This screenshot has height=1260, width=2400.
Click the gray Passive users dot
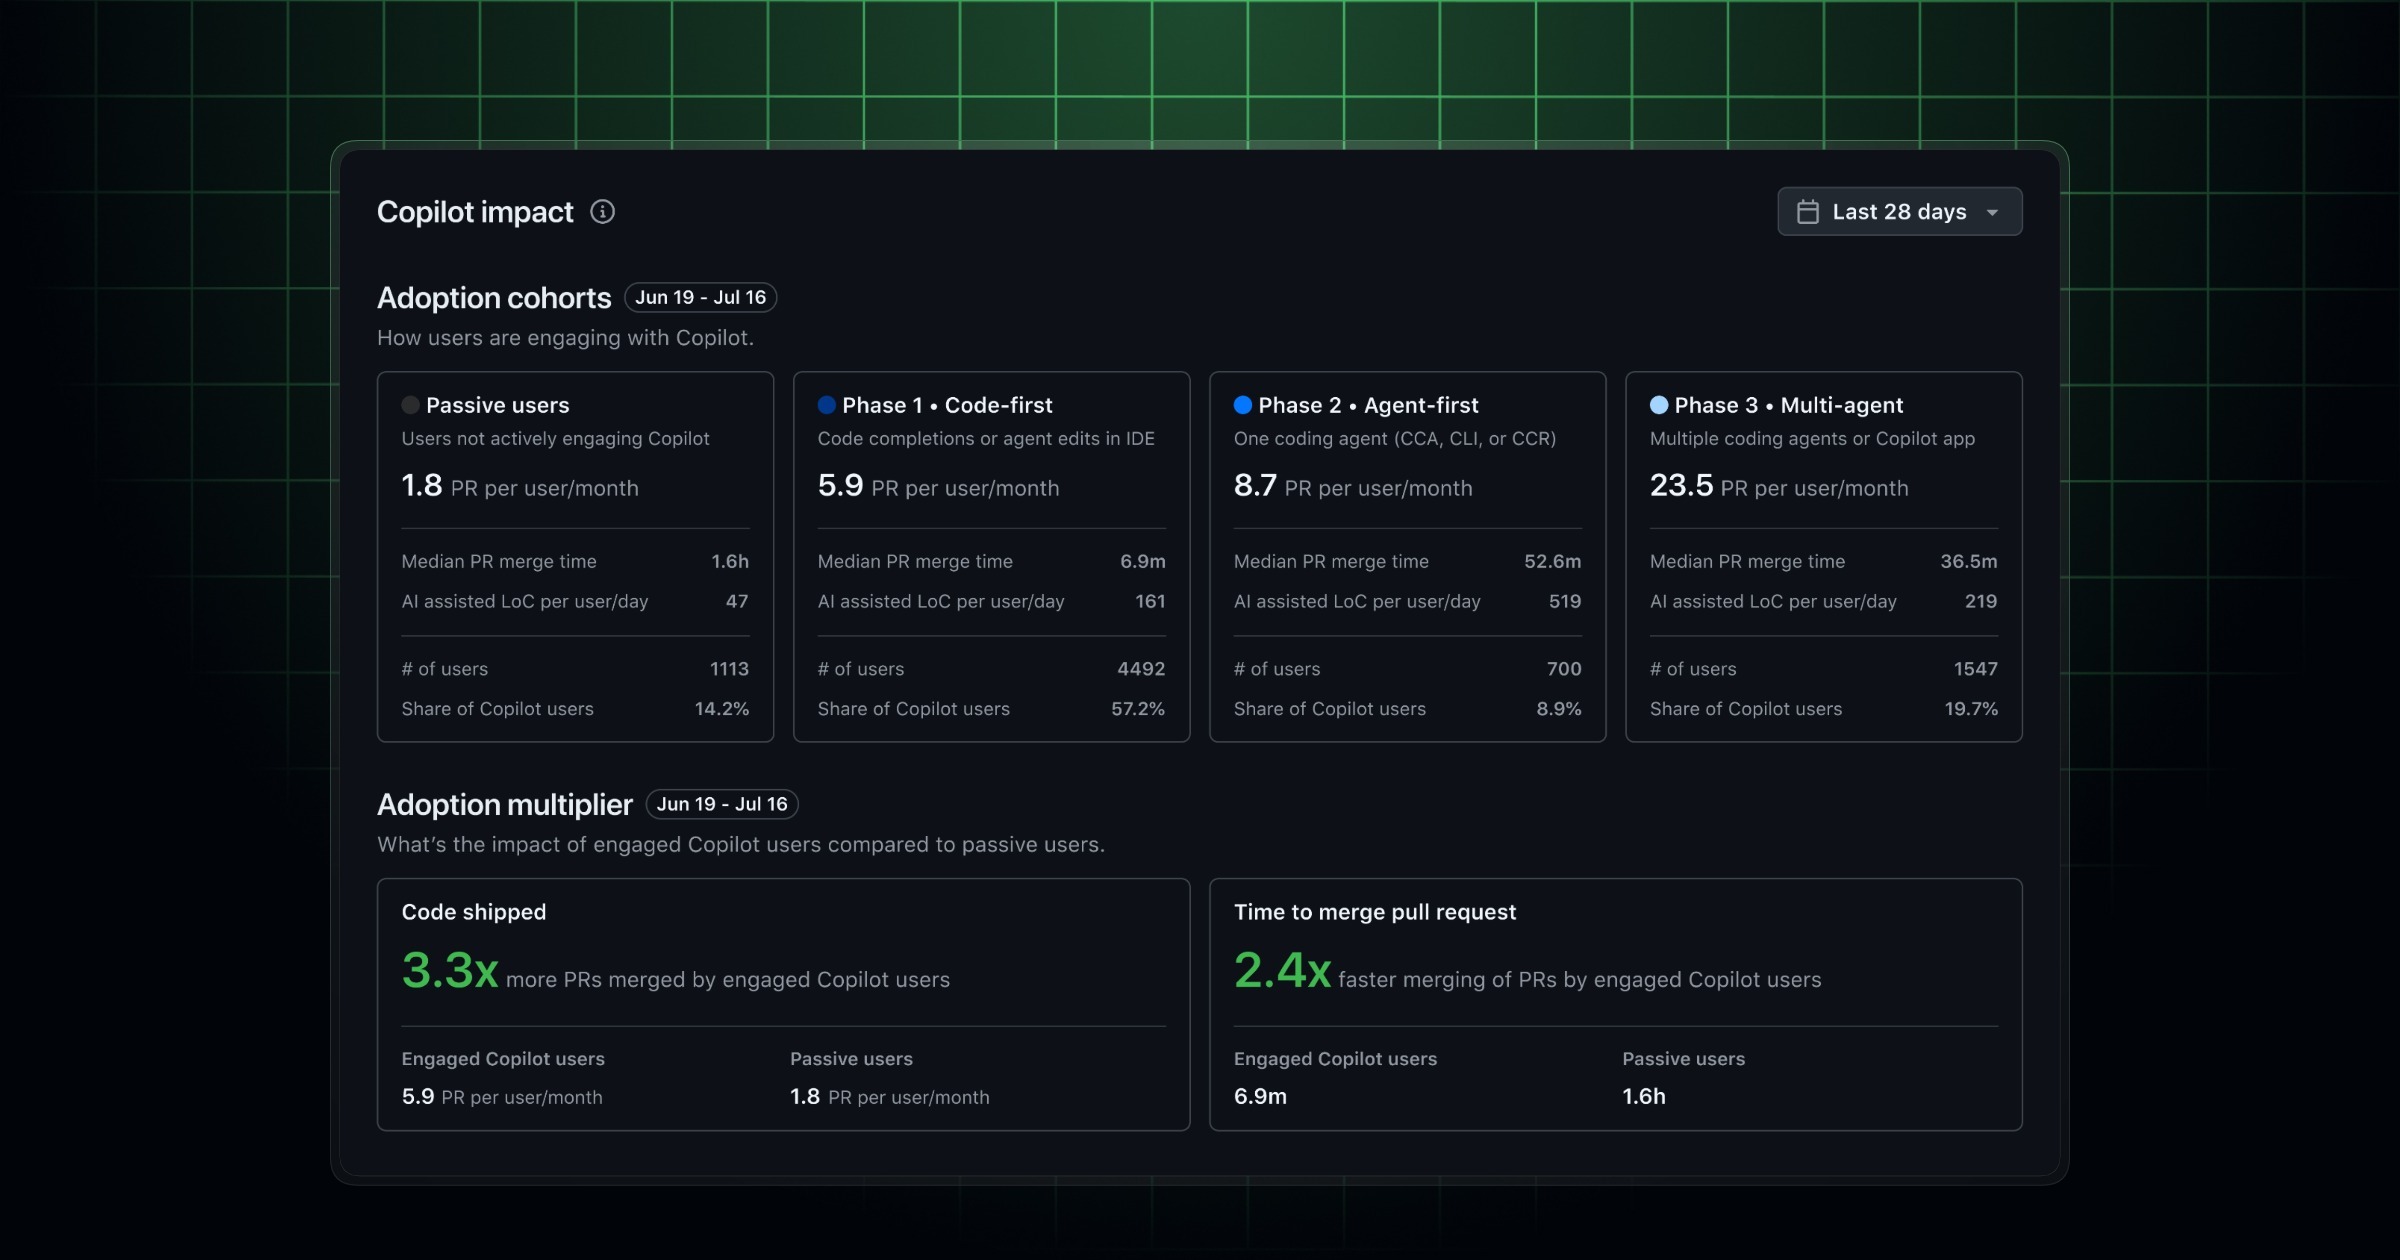(x=410, y=405)
